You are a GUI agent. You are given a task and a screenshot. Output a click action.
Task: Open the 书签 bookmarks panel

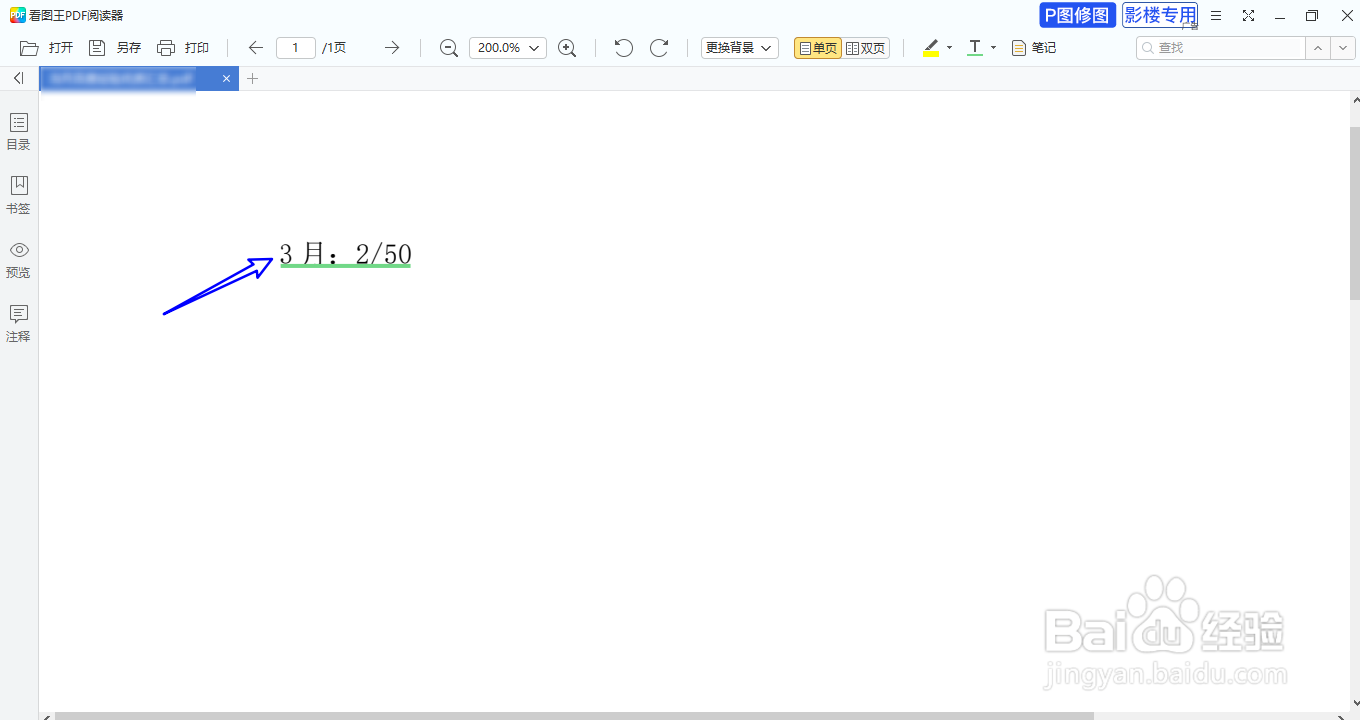tap(18, 196)
